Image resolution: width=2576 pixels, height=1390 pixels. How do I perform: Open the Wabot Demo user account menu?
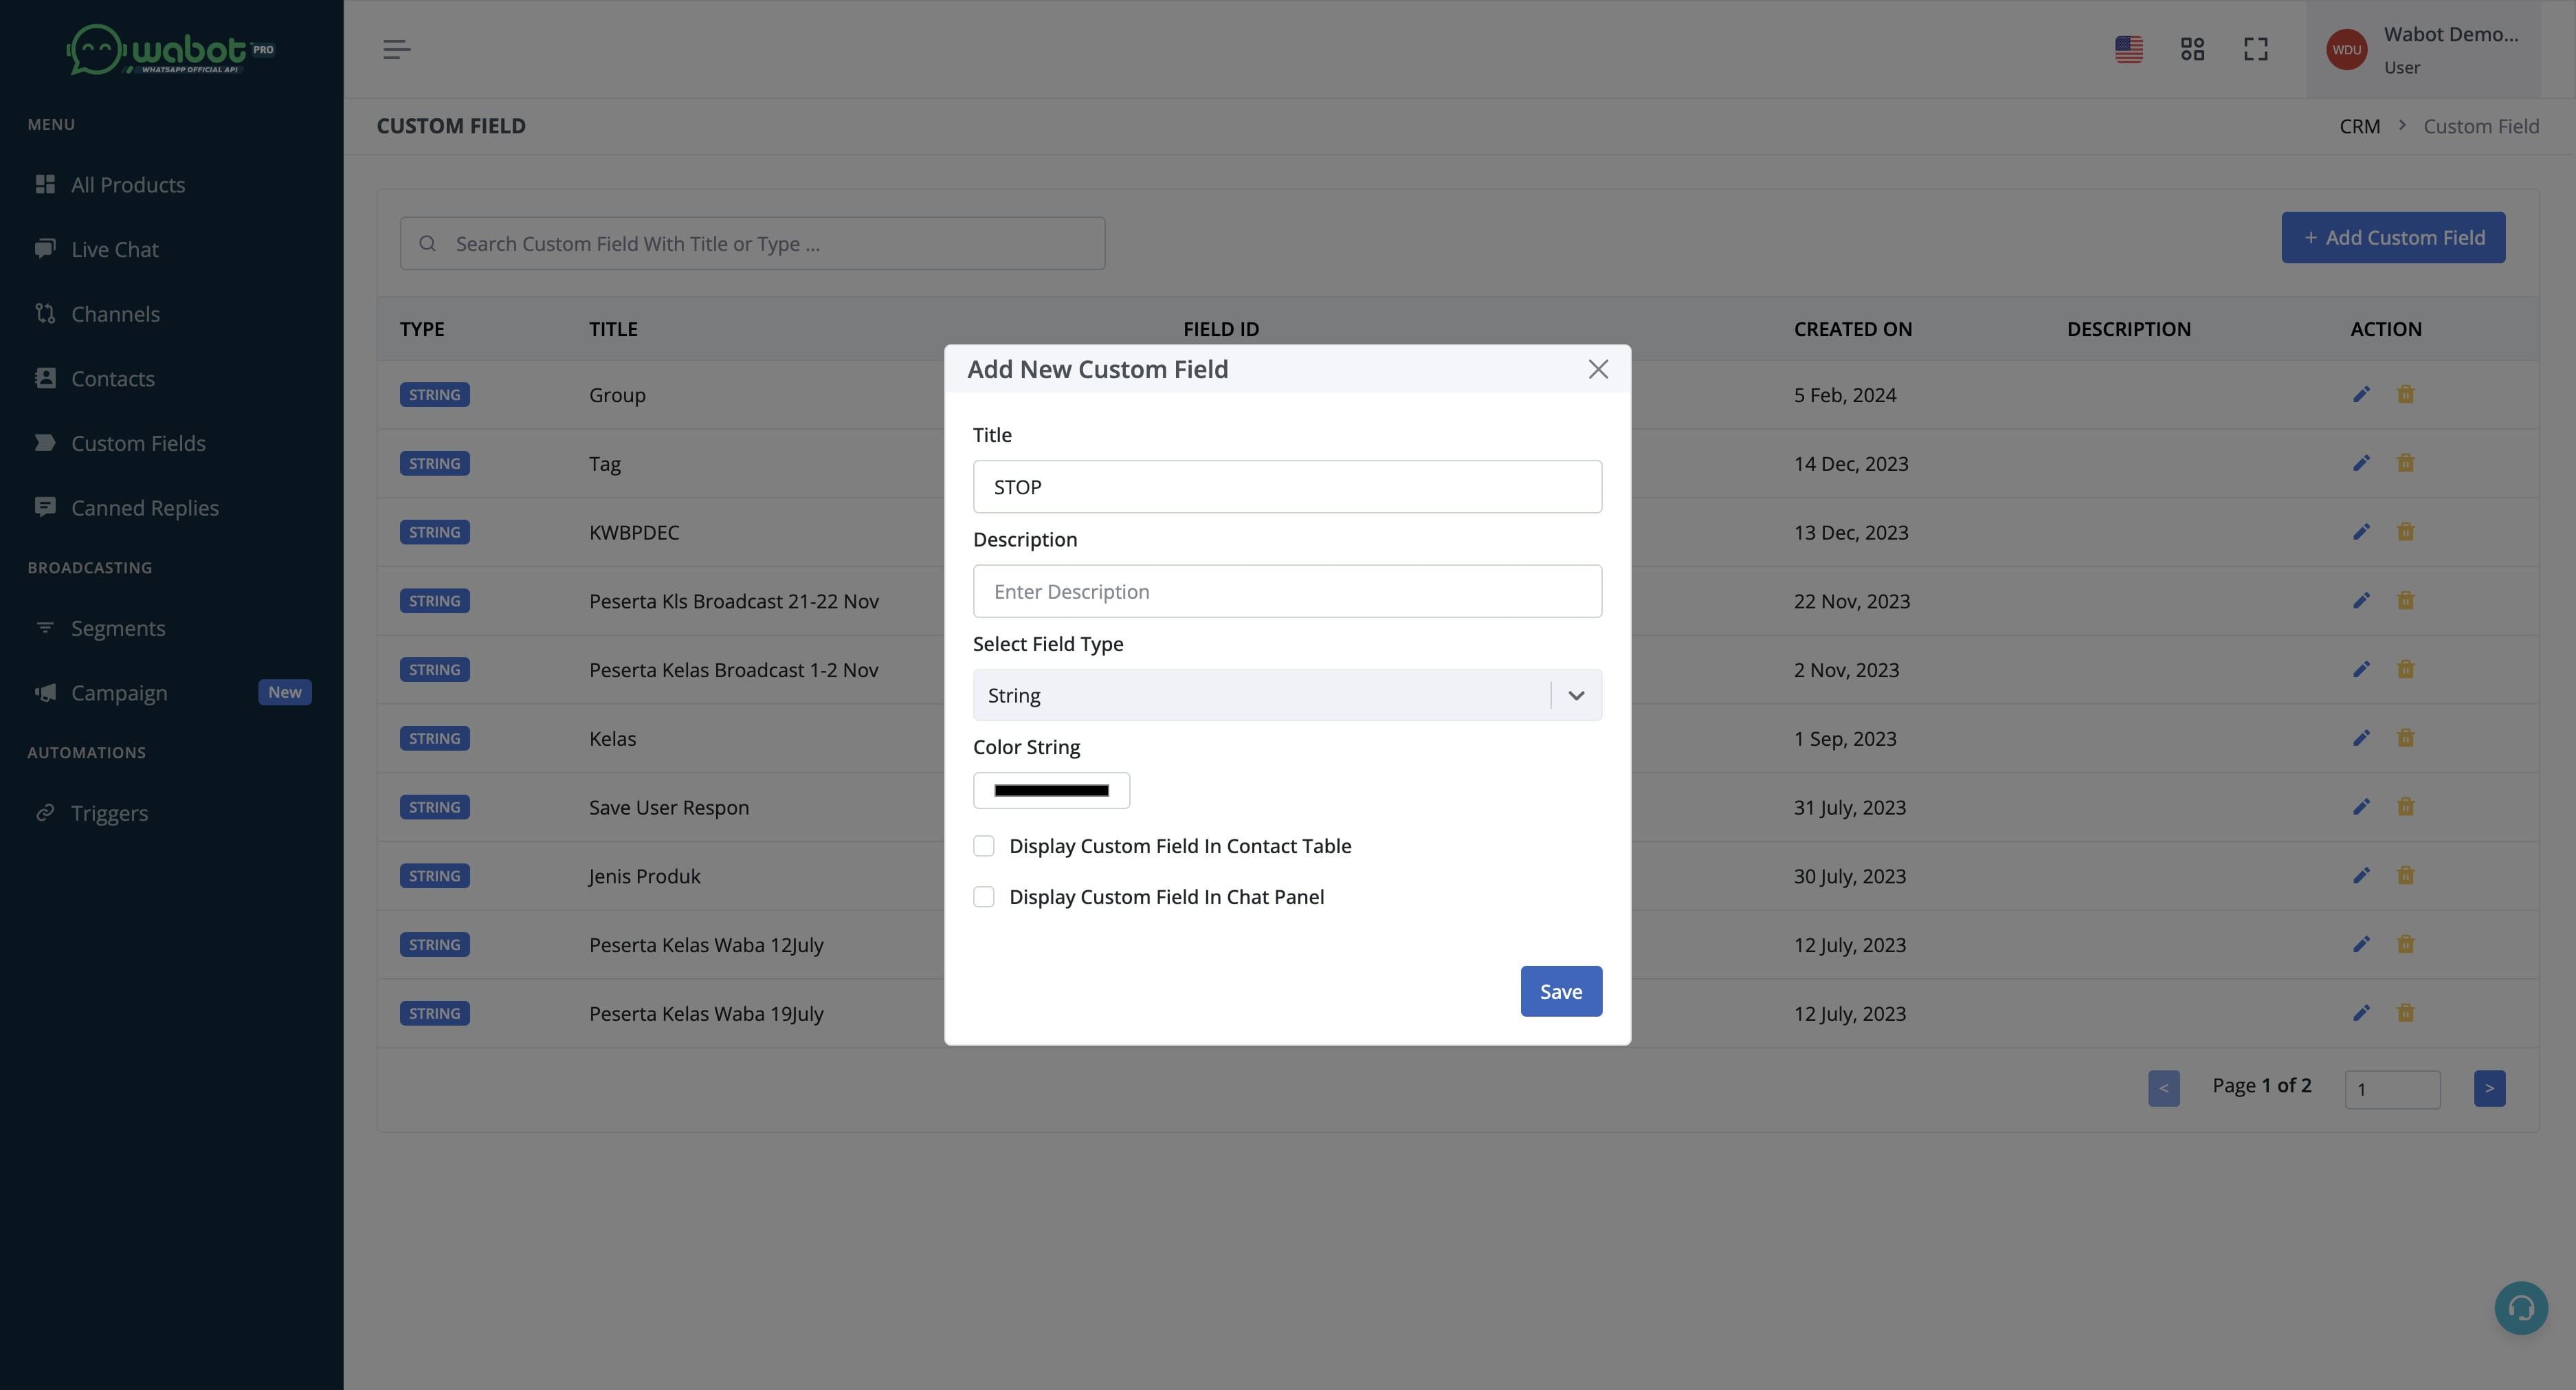click(x=2423, y=49)
